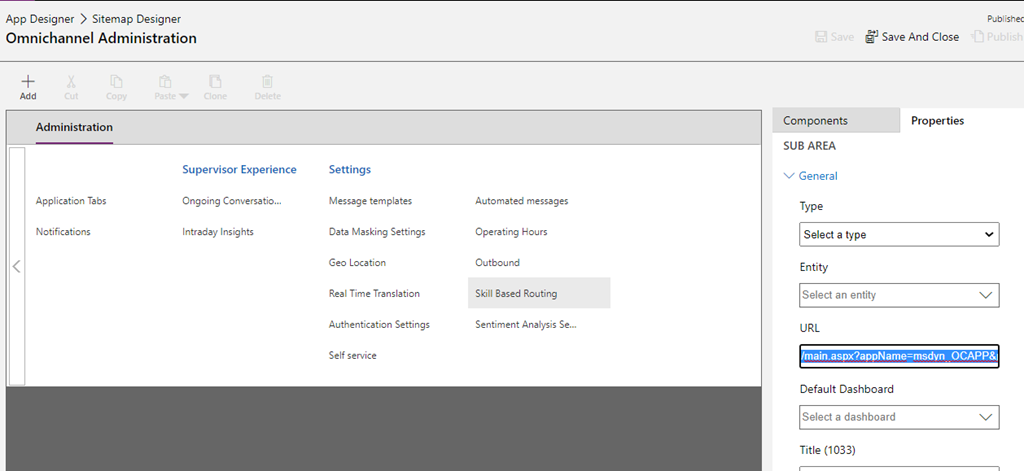Select Self service subarea
The image size is (1024, 471).
pos(353,355)
